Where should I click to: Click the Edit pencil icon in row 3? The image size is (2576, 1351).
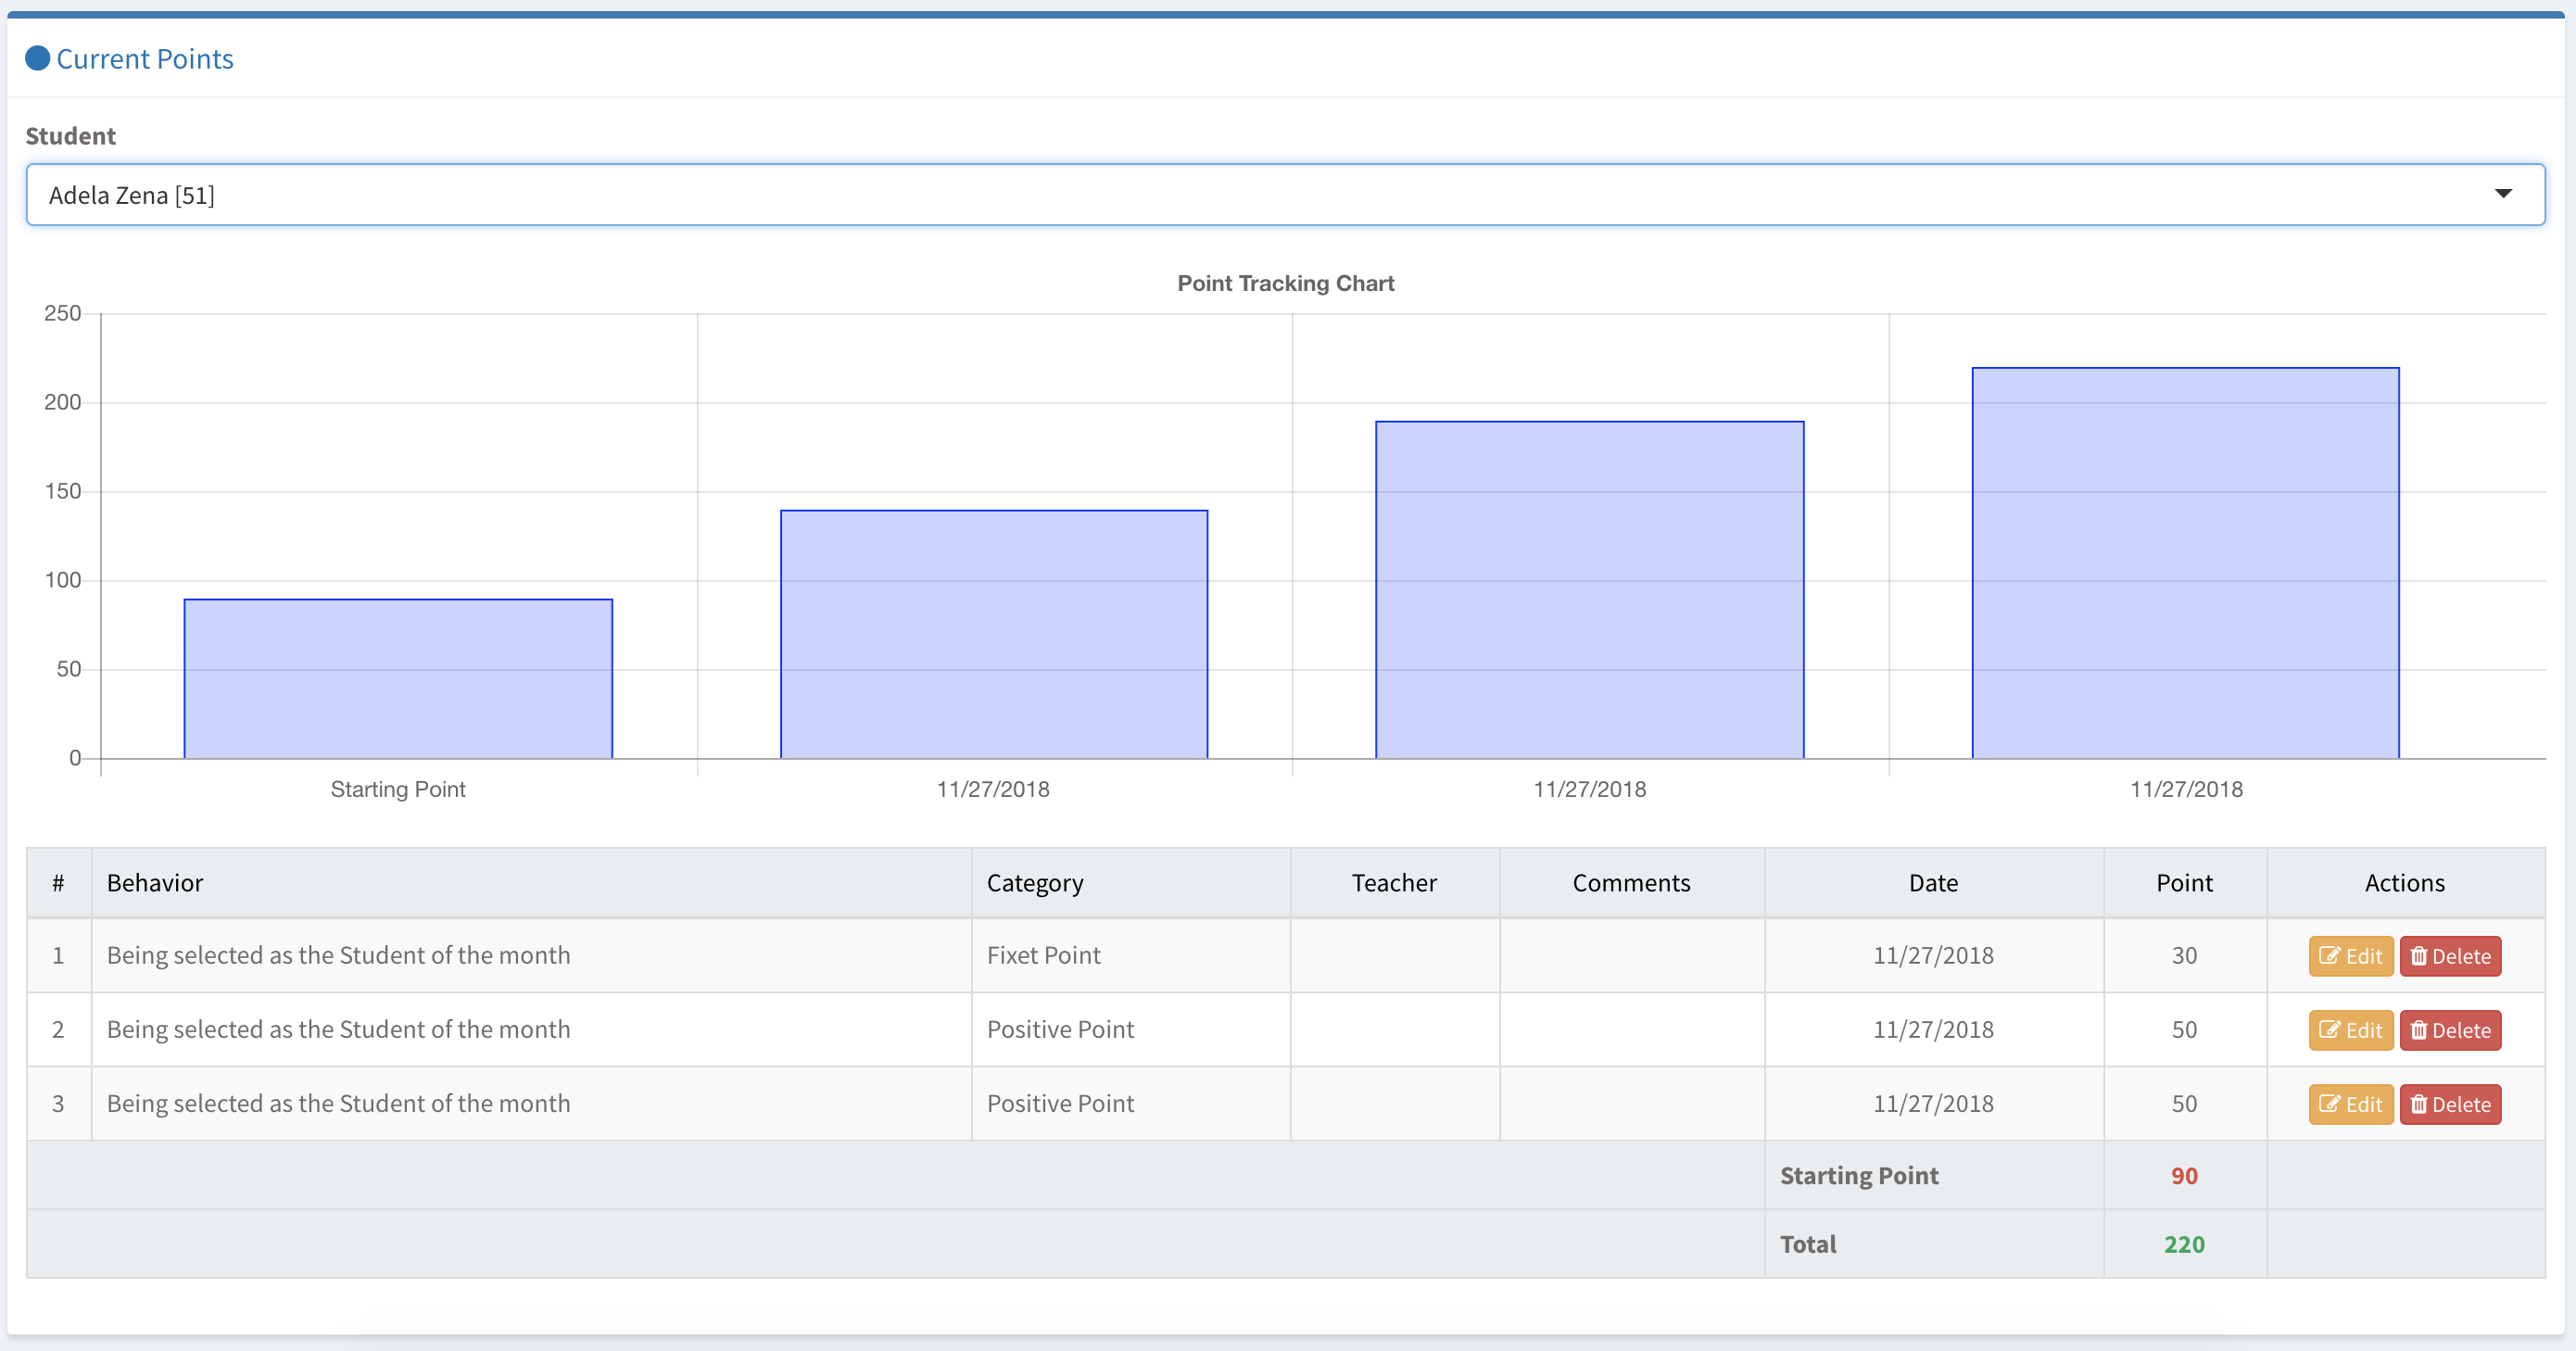coord(2329,1104)
